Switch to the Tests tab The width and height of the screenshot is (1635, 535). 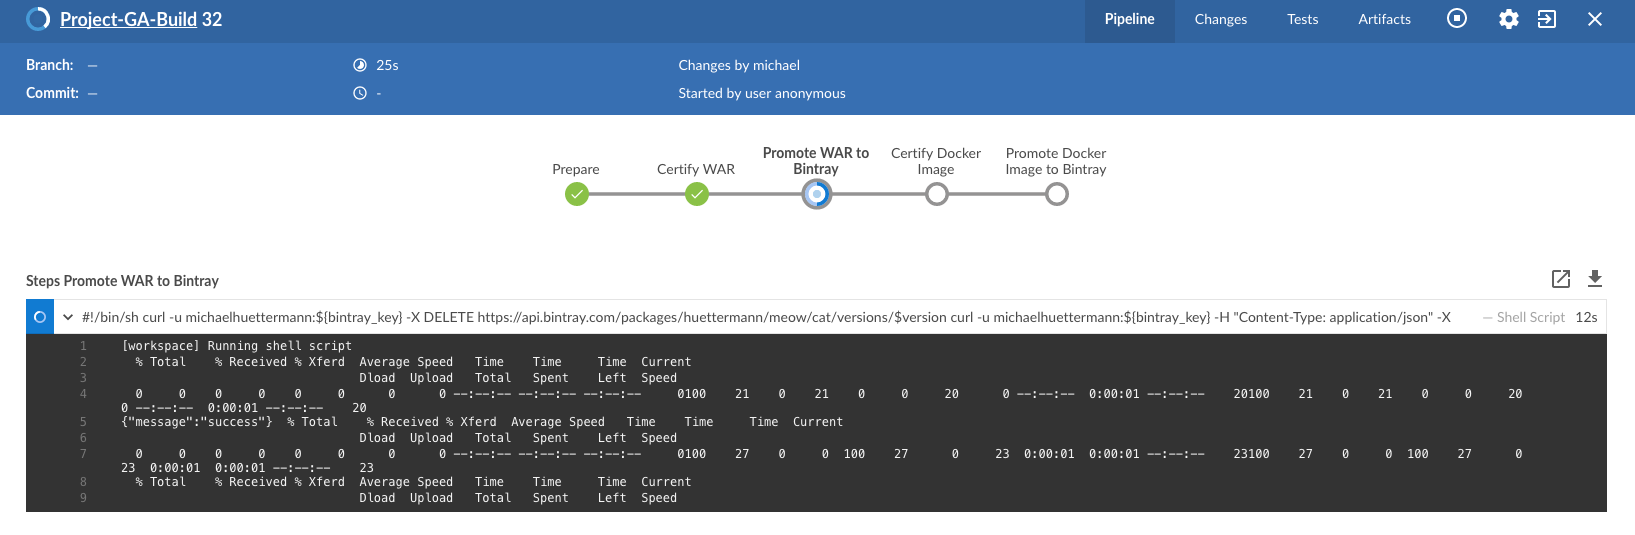[x=1302, y=19]
